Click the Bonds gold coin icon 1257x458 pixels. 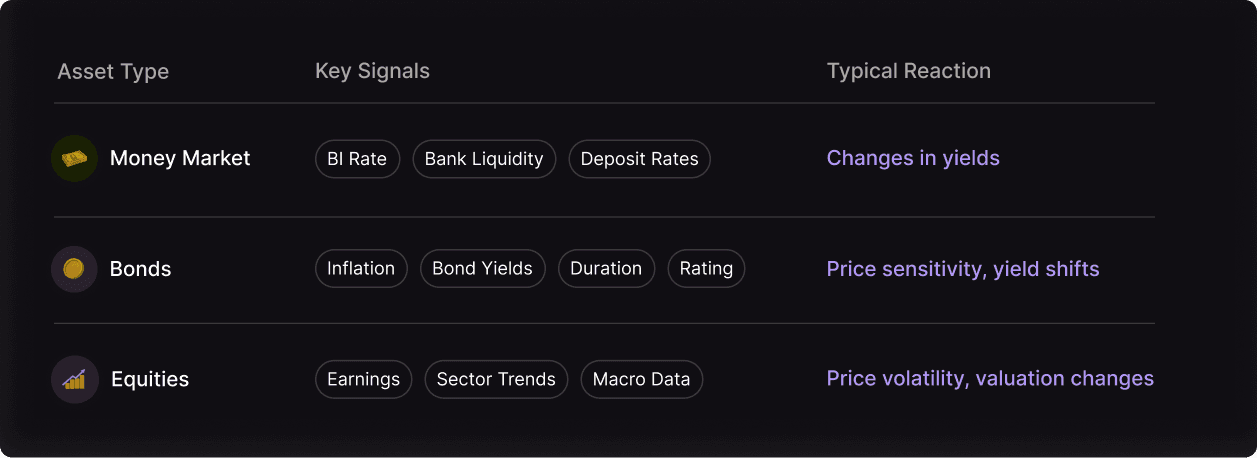74,269
